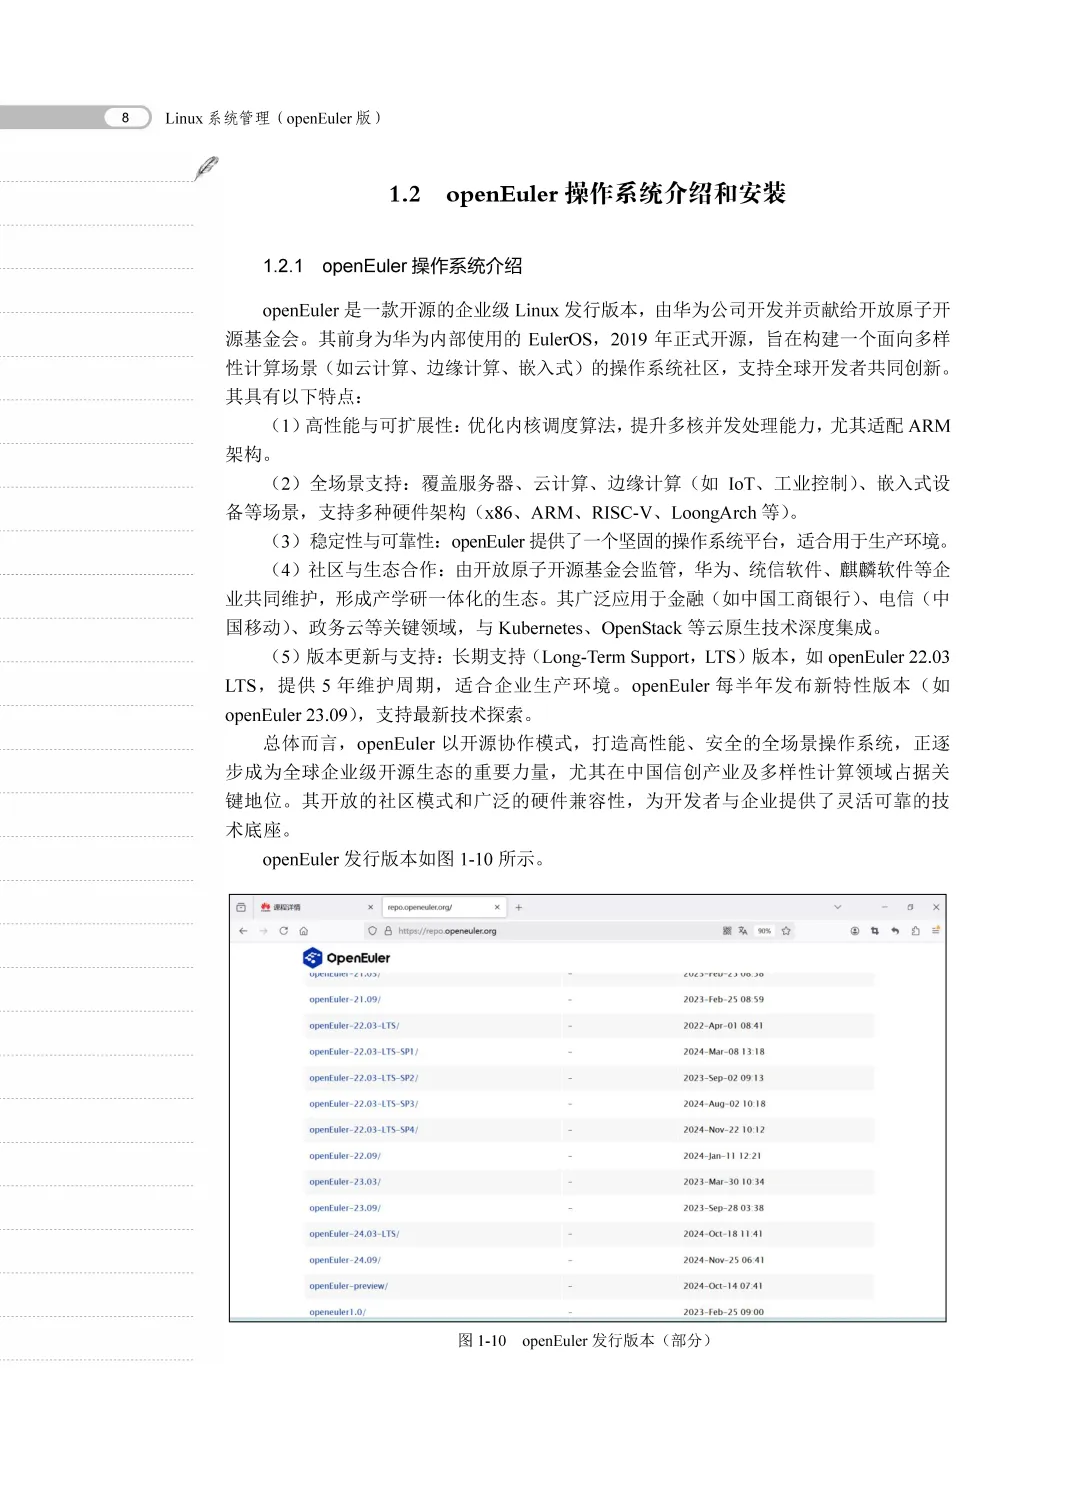
Task: Open the openEuler-24.09/ directory link
Action: [x=345, y=1260]
